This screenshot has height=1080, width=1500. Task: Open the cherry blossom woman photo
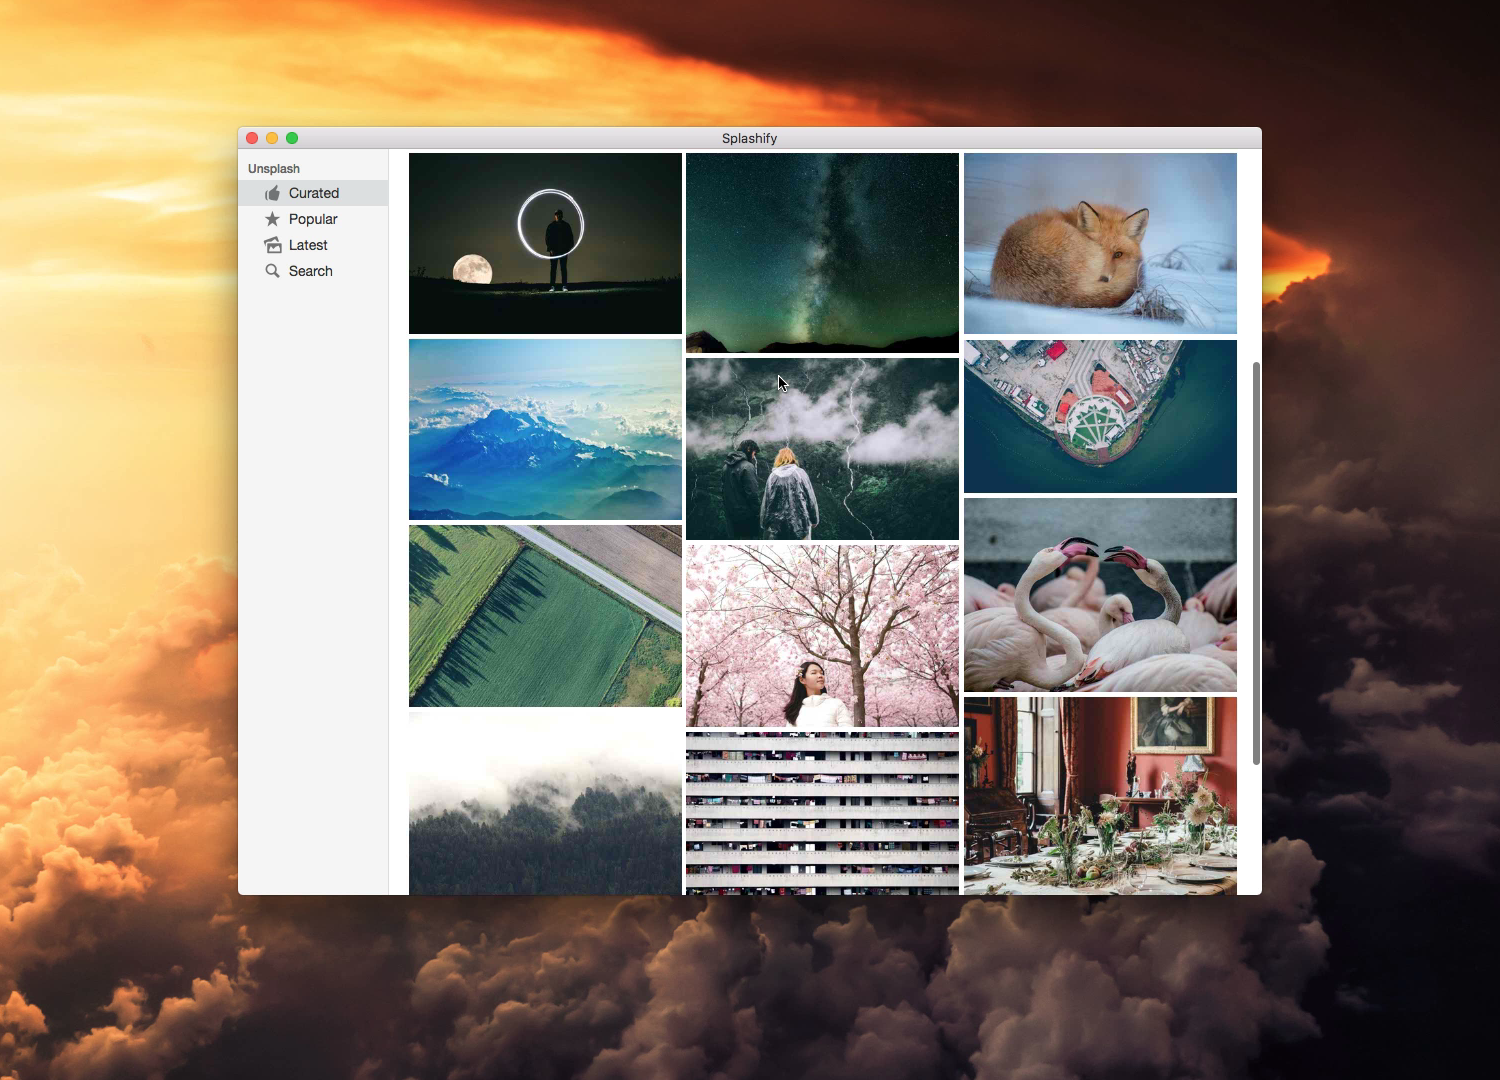pyautogui.click(x=822, y=635)
